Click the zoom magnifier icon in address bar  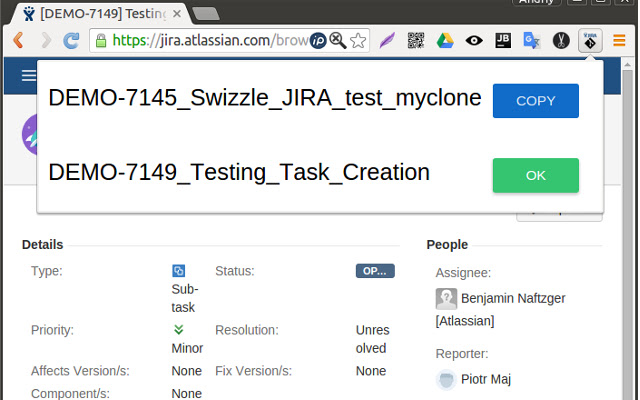338,41
